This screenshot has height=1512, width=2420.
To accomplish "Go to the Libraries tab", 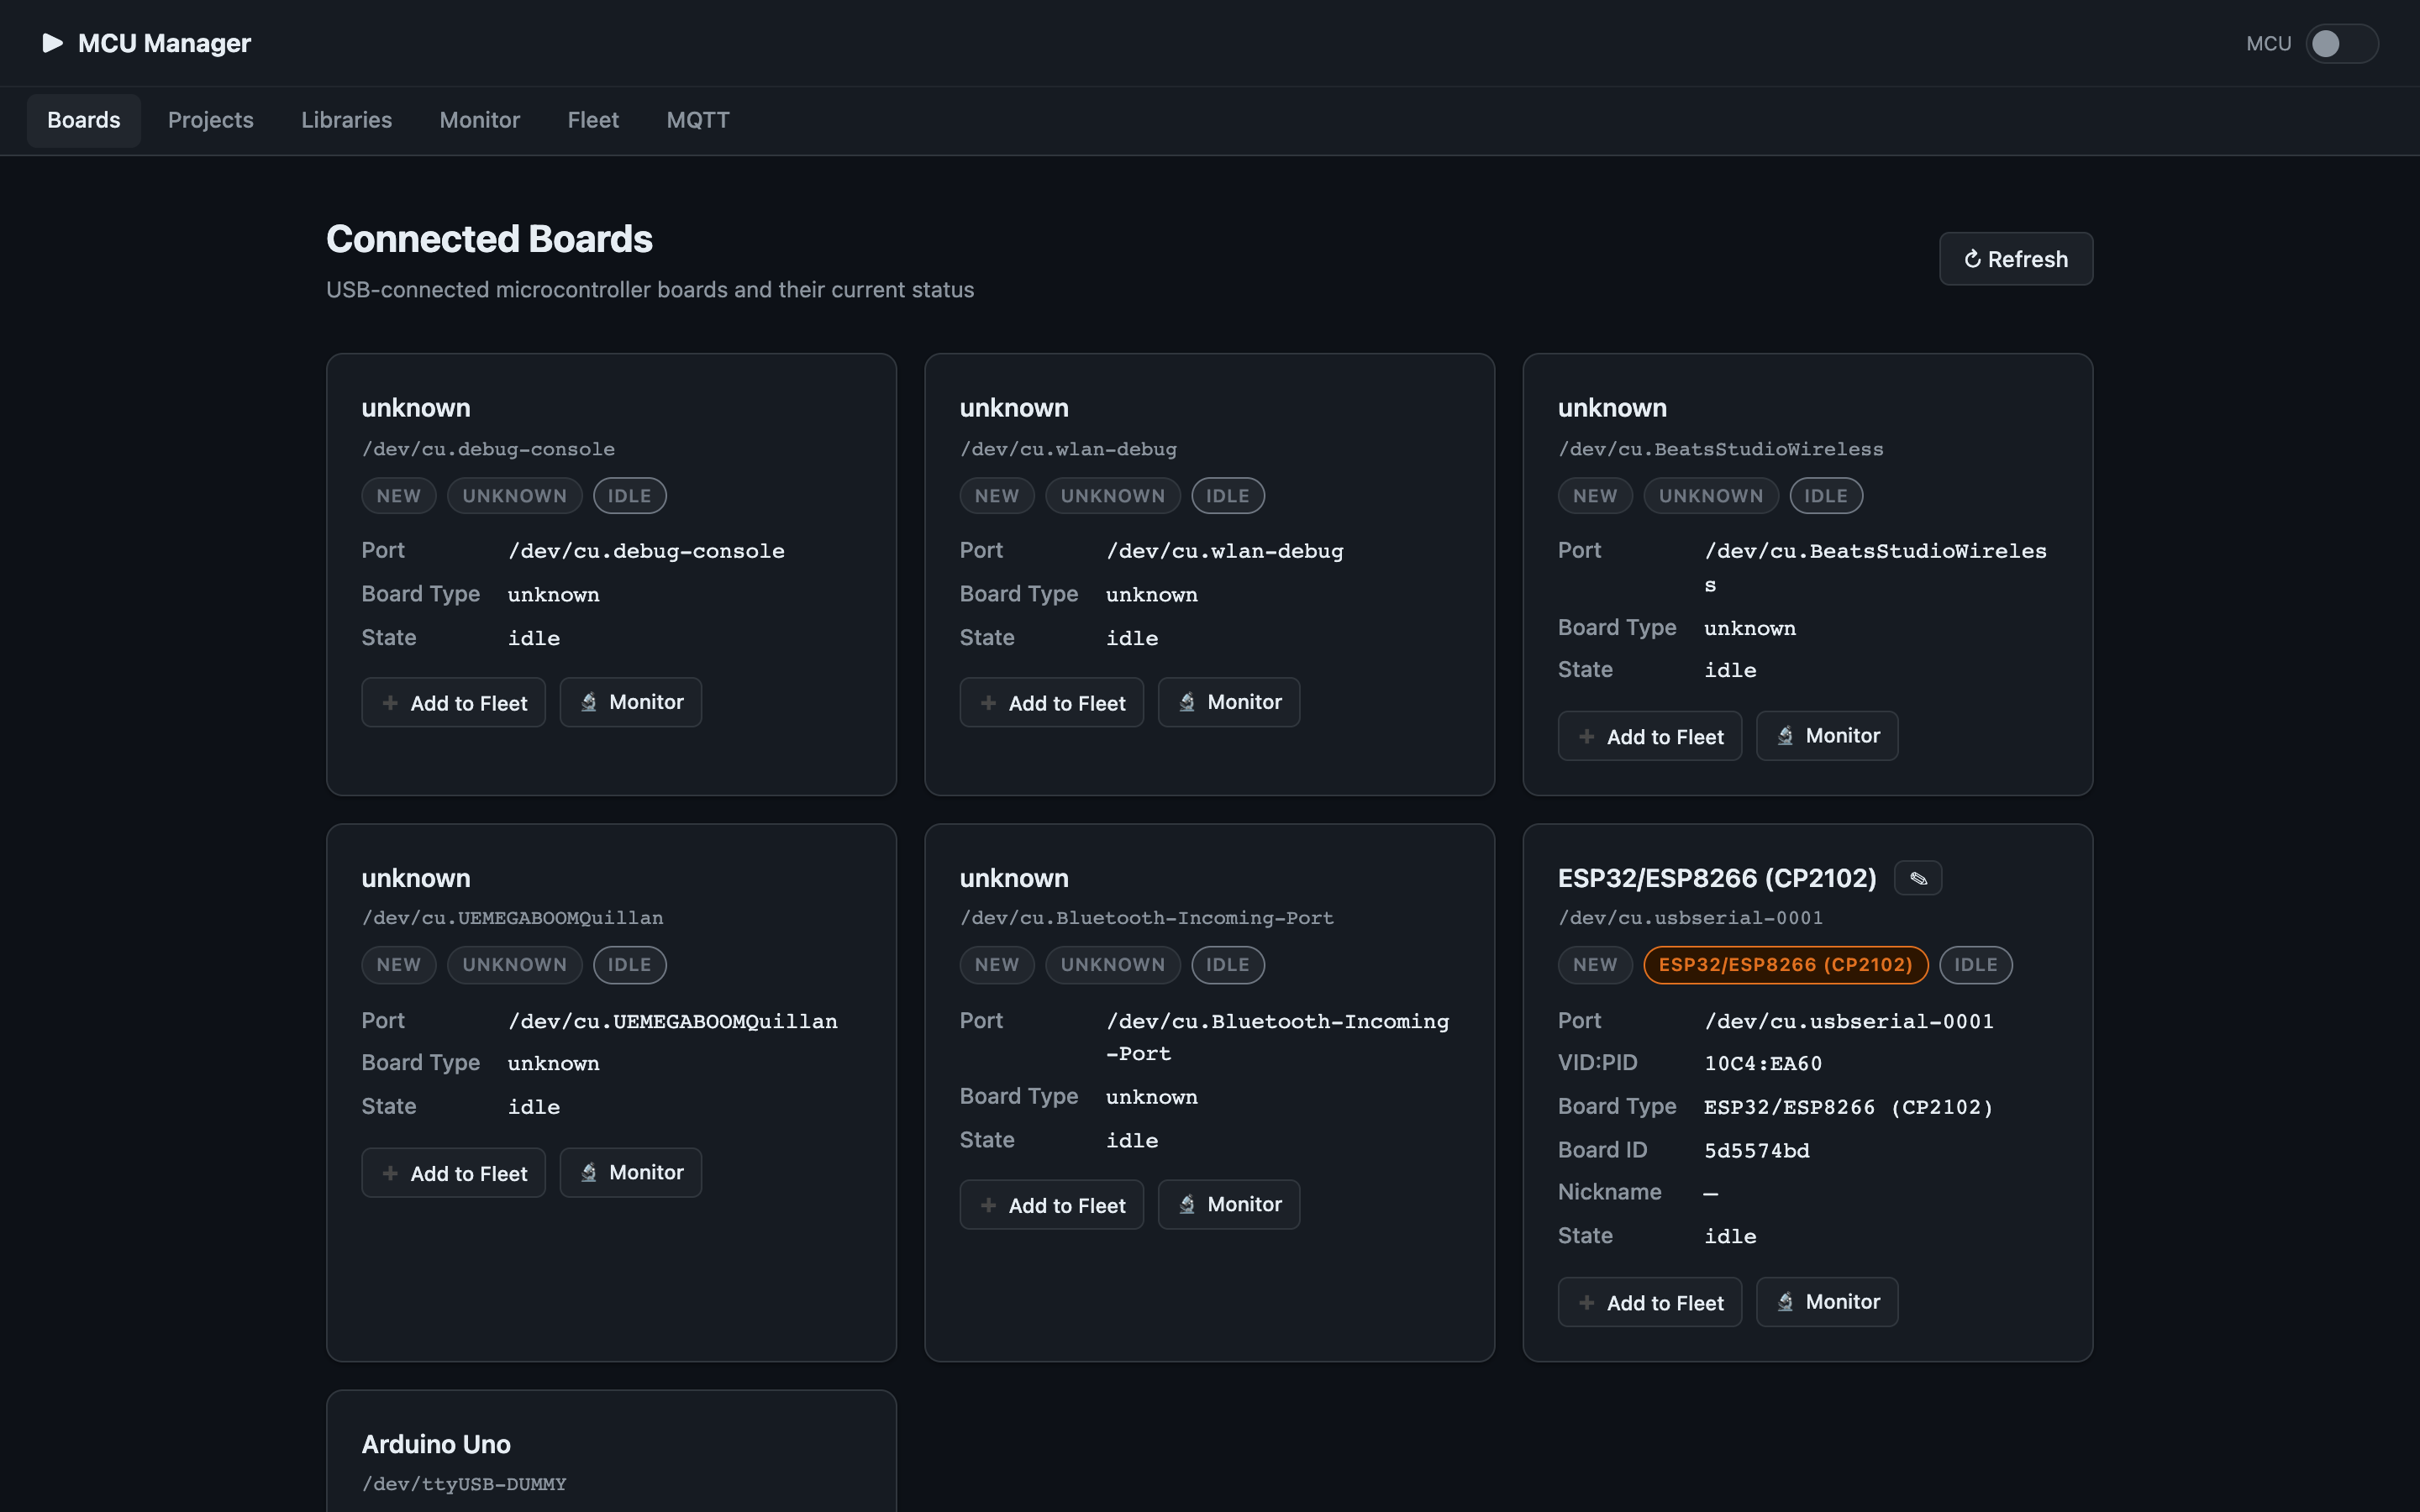I will [x=347, y=121].
